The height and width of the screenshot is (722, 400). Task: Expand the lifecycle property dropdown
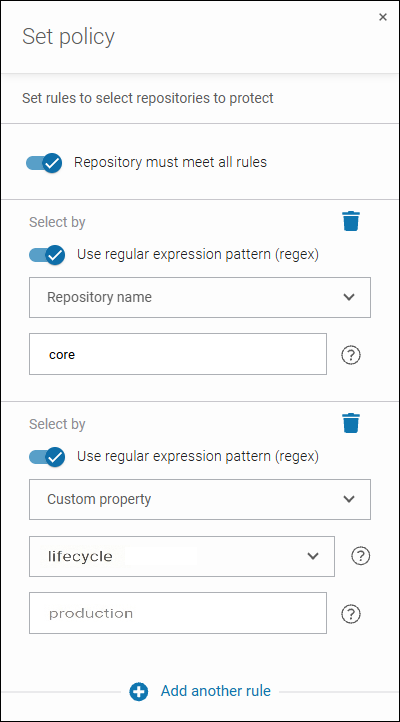[182, 556]
